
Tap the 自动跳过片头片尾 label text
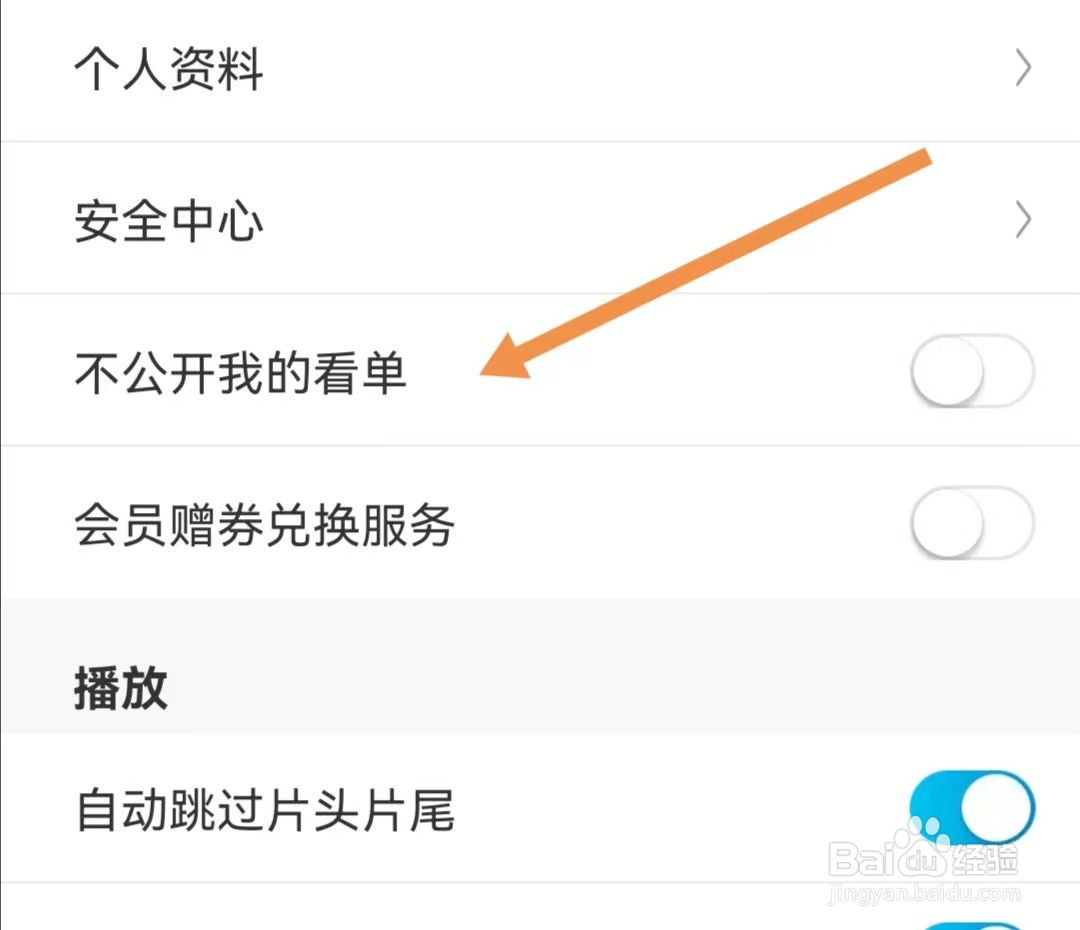coord(265,810)
